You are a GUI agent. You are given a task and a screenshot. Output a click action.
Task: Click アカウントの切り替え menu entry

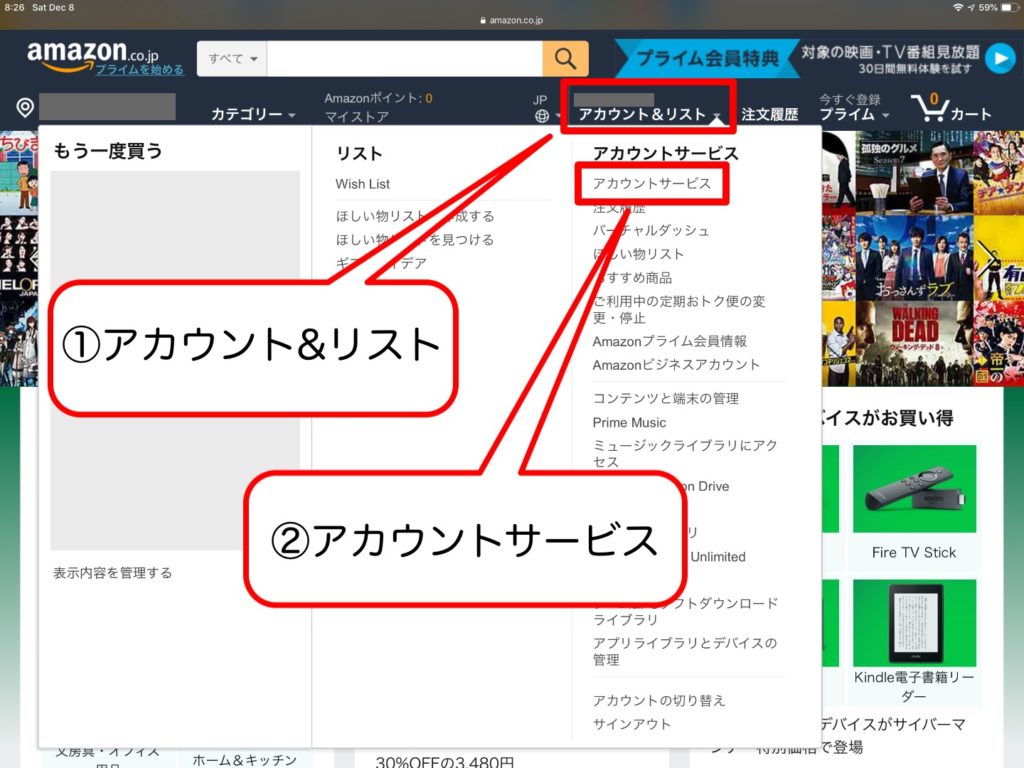click(658, 700)
